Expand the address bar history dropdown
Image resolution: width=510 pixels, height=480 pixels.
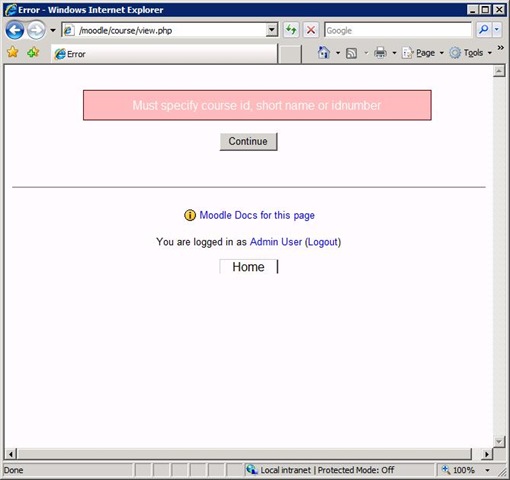272,30
